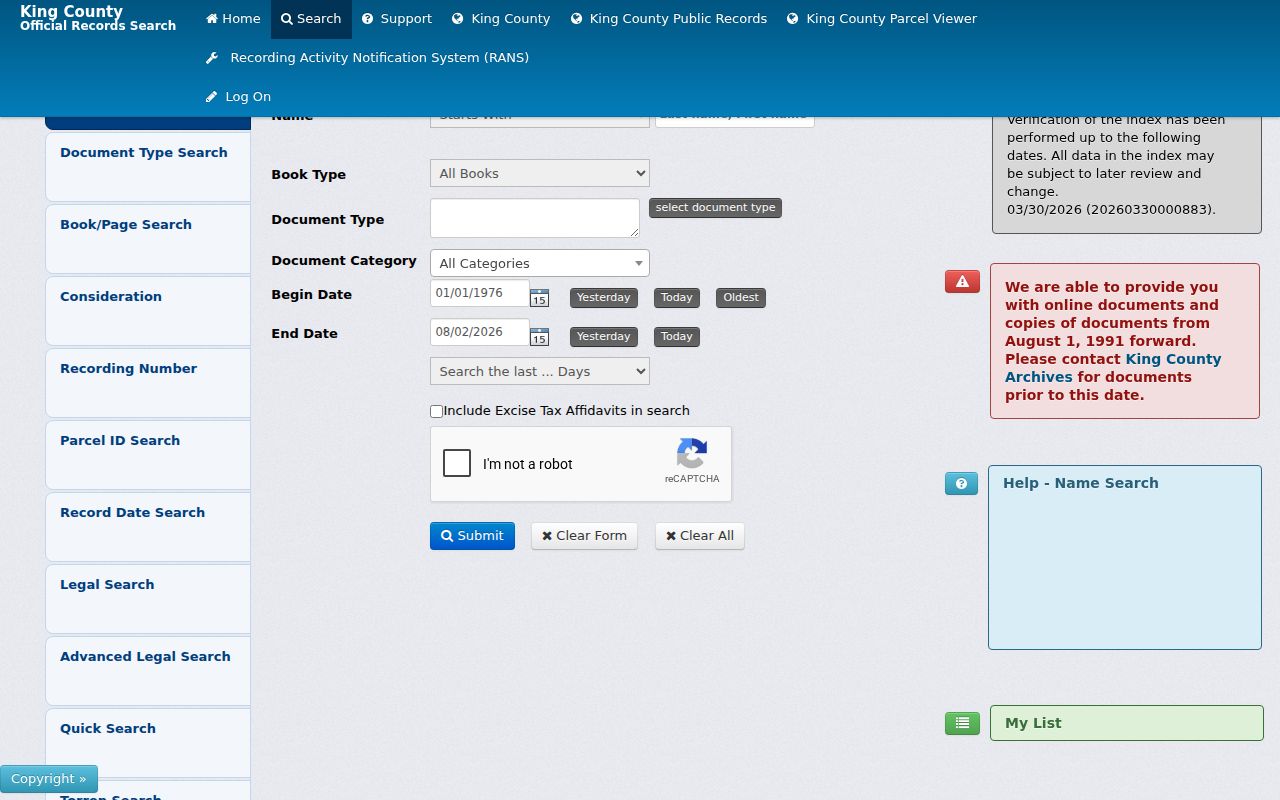Image resolution: width=1280 pixels, height=800 pixels.
Task: Click the reCAPTCHA logo icon
Action: pos(692,454)
